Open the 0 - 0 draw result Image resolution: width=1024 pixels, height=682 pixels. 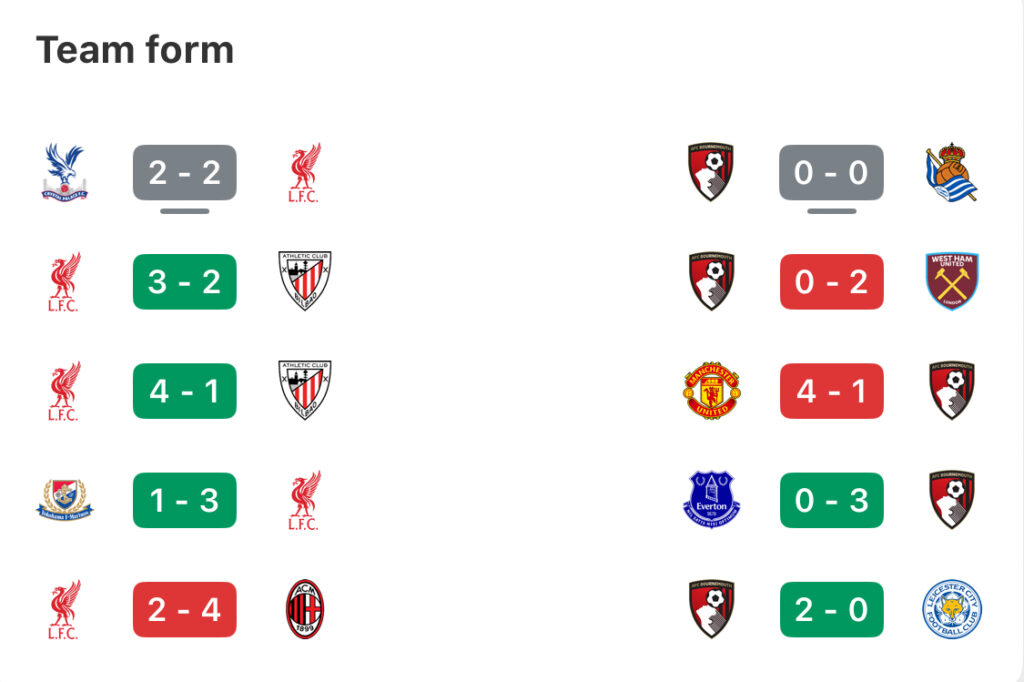[x=831, y=172]
